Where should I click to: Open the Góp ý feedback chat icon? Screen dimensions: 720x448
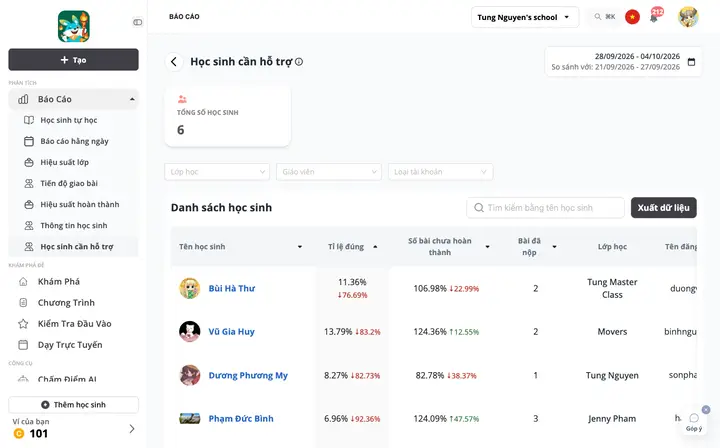[x=694, y=422]
